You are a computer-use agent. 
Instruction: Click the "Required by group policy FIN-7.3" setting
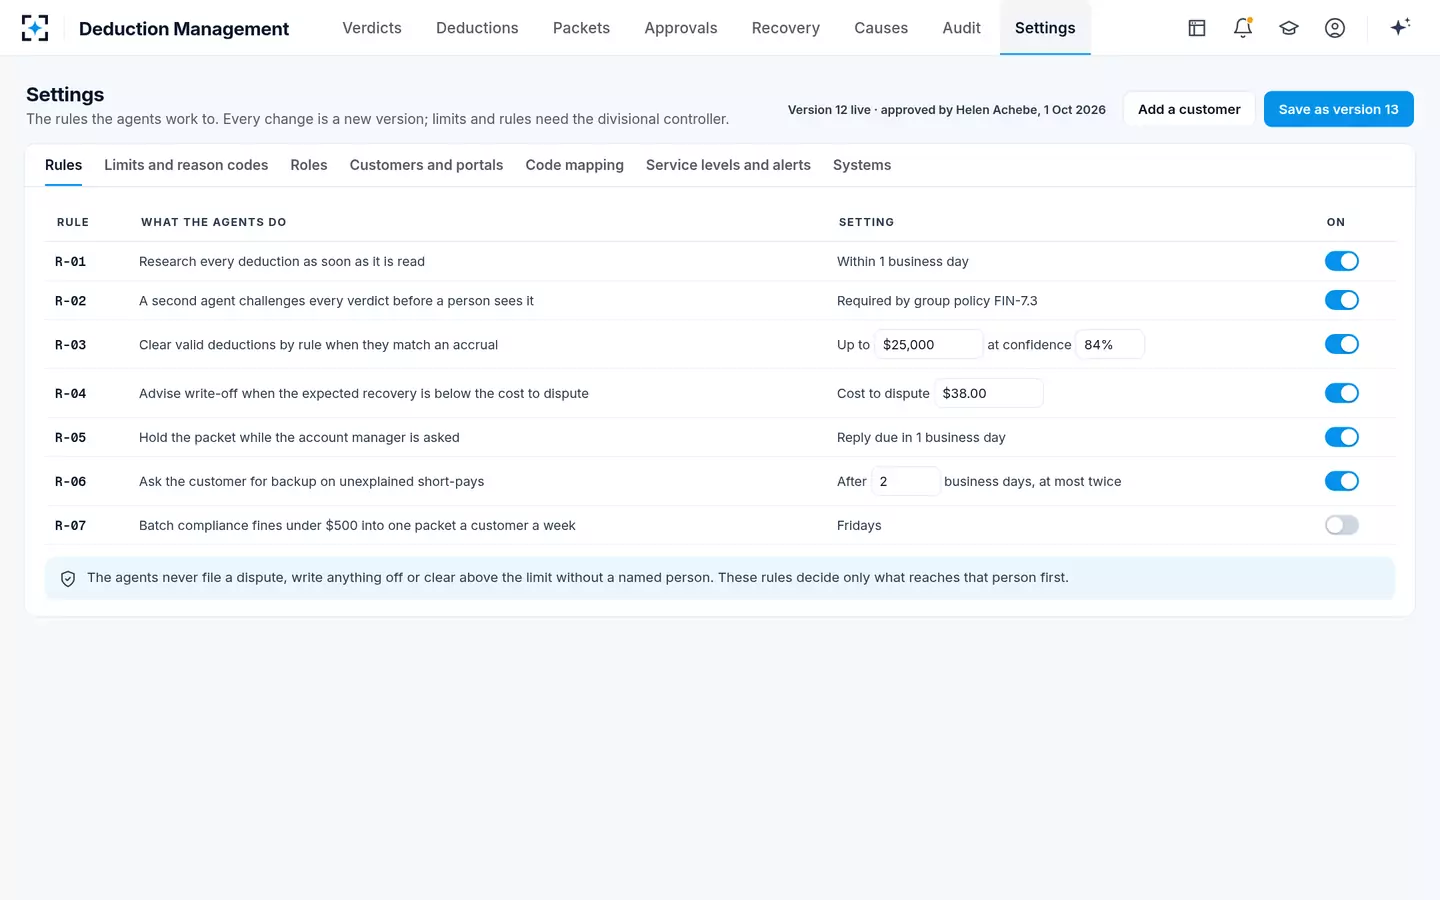click(937, 301)
